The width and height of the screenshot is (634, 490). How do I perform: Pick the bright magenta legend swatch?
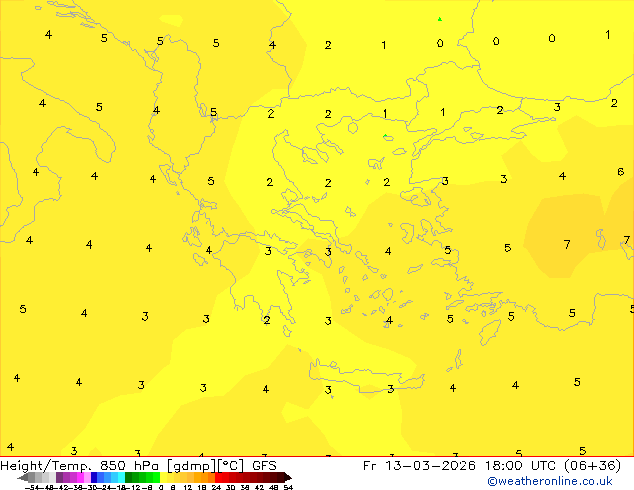tap(80, 477)
